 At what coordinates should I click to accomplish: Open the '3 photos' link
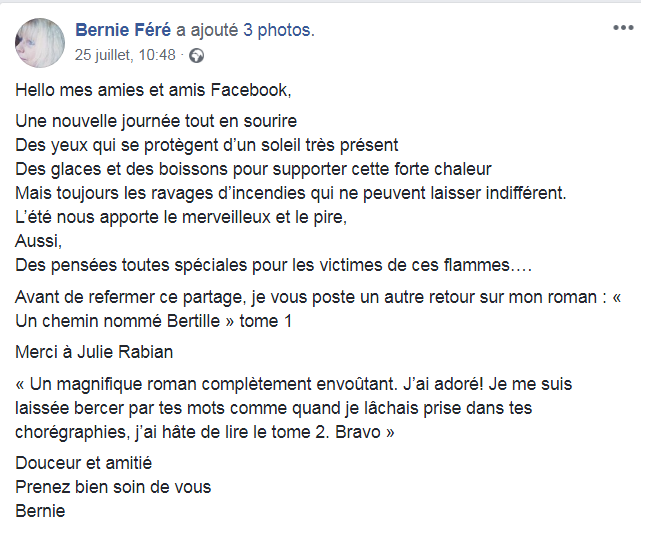(279, 30)
